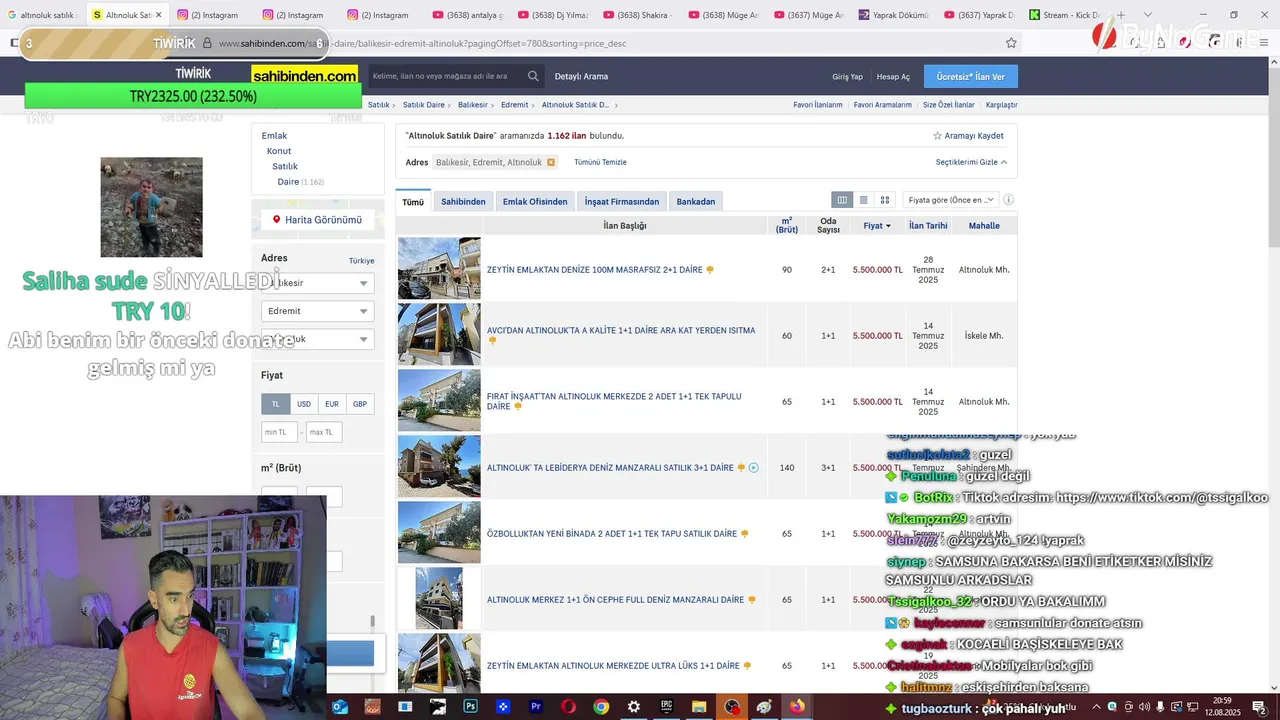1280x720 pixels.
Task: Click the Hesap Aç link
Action: tap(893, 77)
